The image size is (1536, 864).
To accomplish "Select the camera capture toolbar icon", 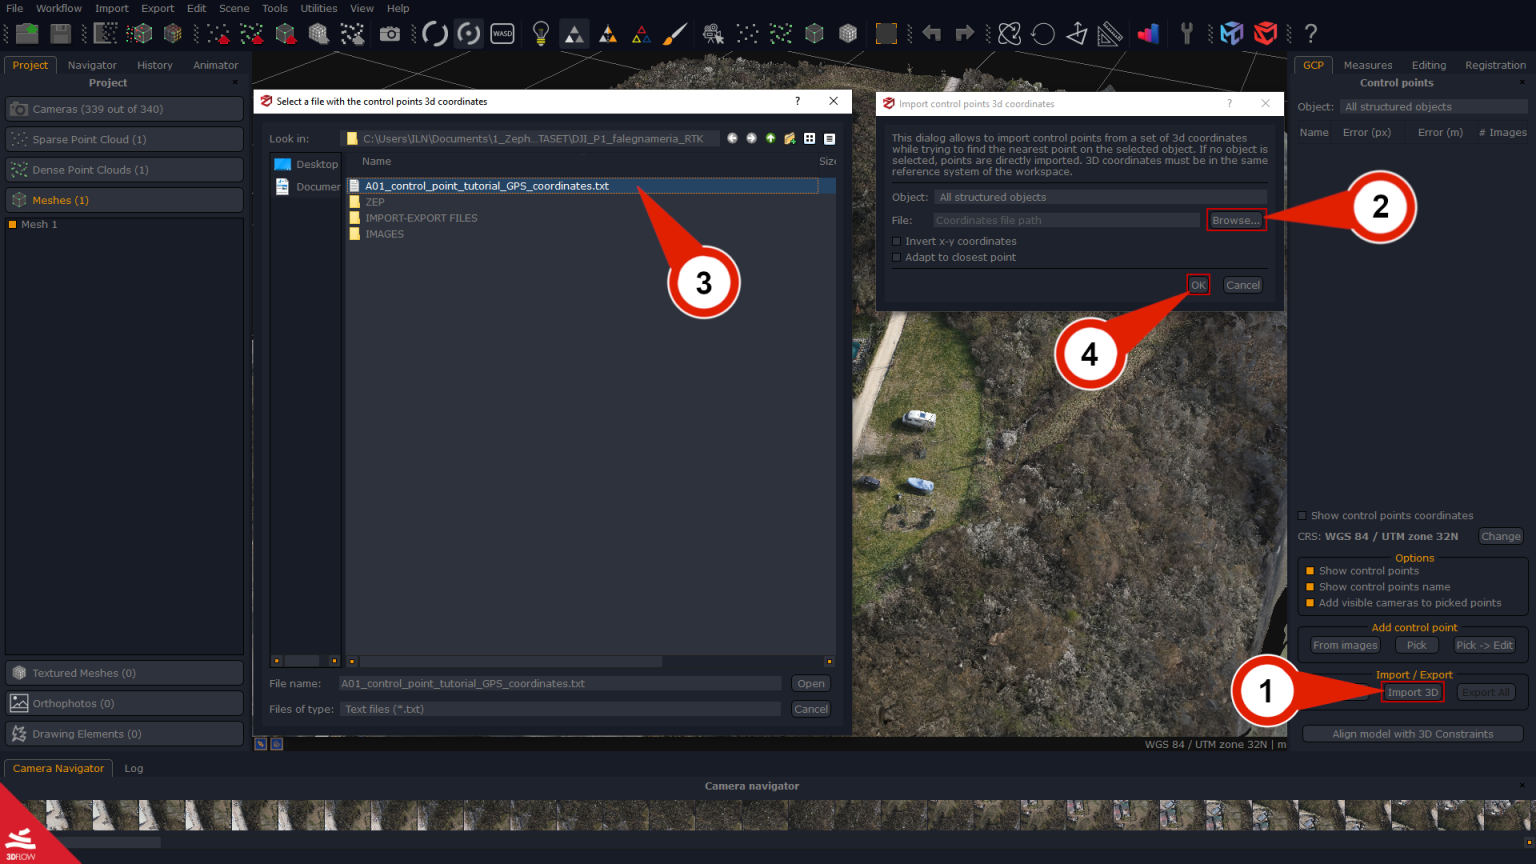I will click(390, 33).
